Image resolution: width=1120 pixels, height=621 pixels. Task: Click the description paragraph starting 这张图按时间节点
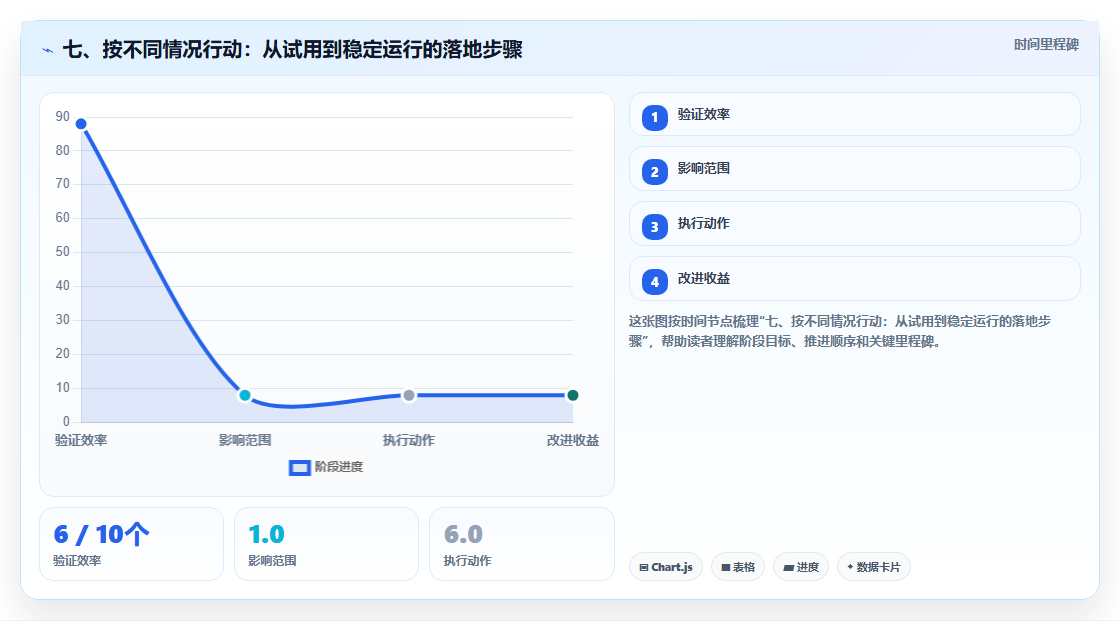tap(840, 332)
